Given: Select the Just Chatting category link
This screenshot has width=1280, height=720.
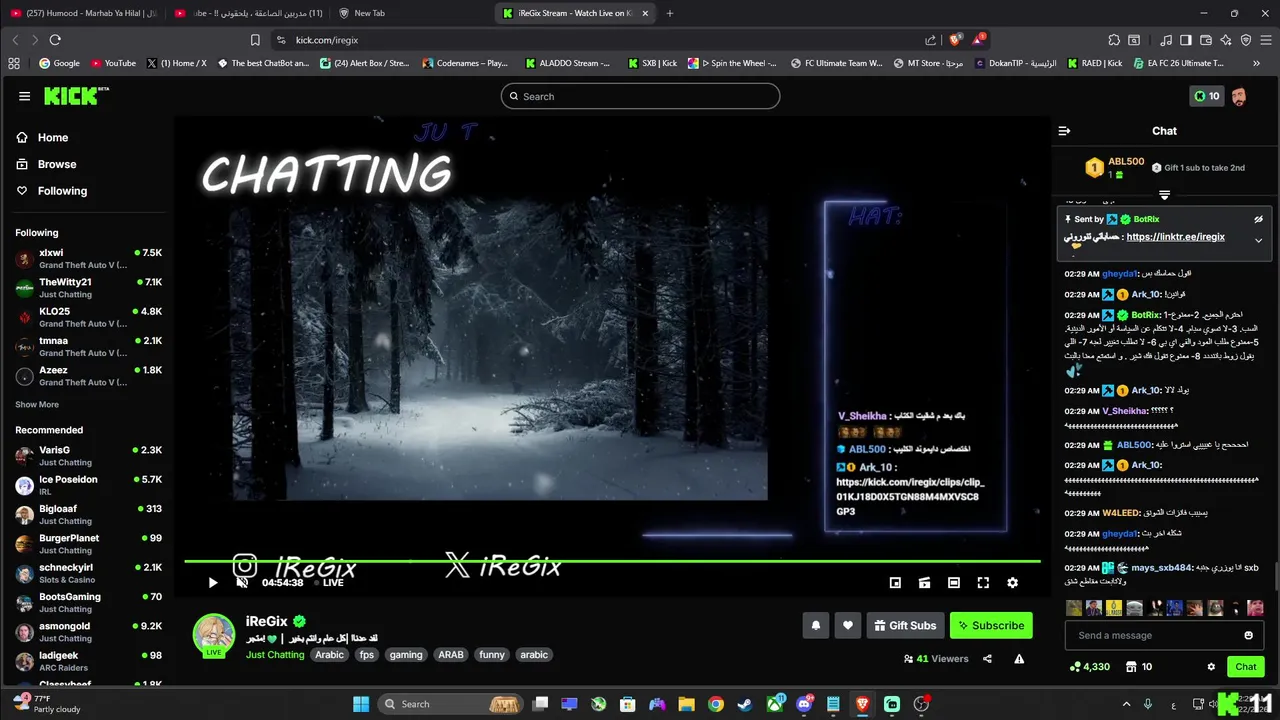Looking at the screenshot, I should point(275,655).
